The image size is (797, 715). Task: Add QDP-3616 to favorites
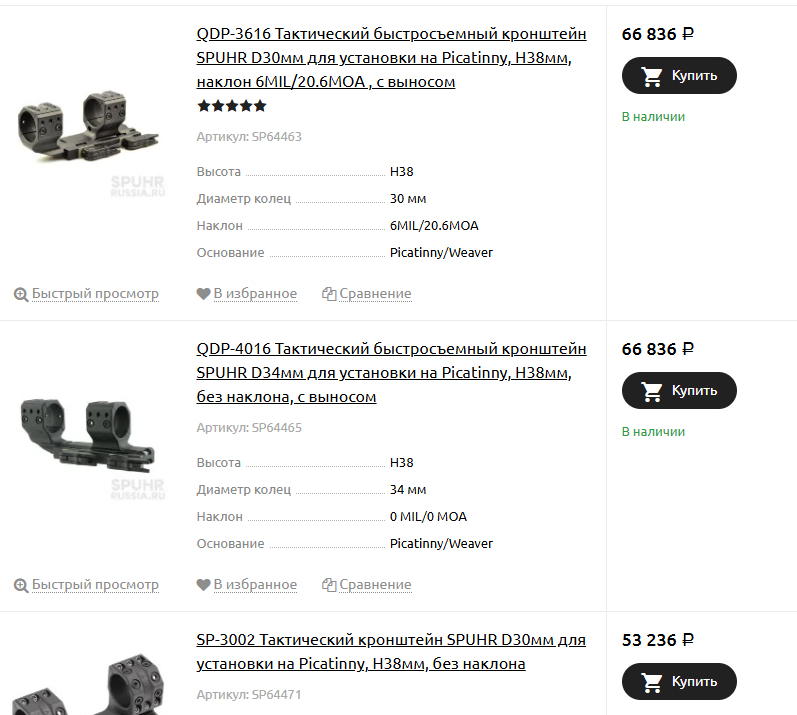point(255,294)
